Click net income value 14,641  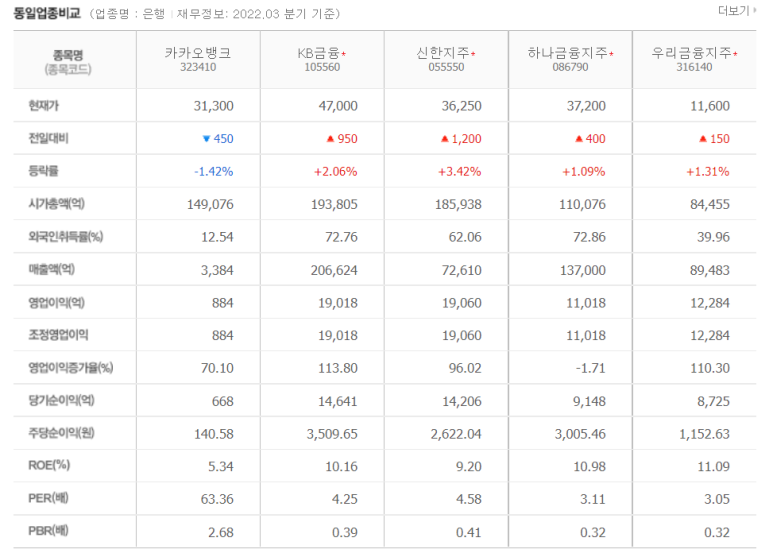(338, 401)
